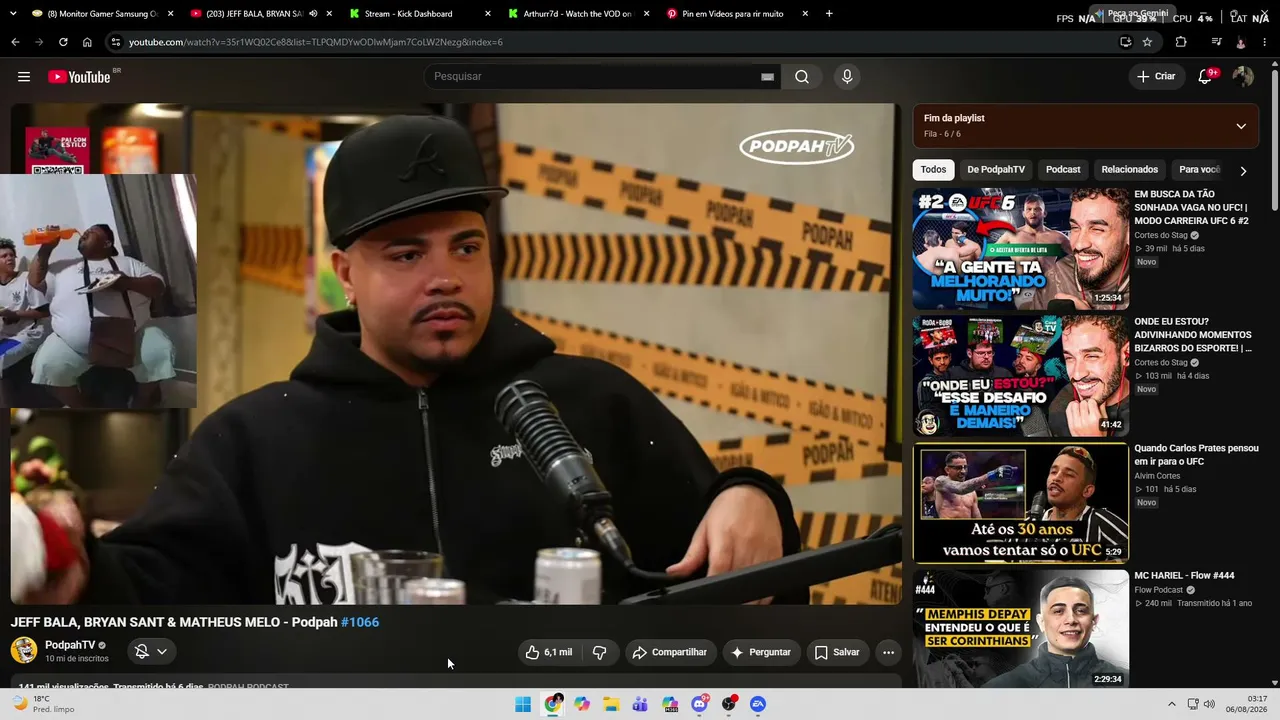
Task: Open the Alvim Cortes channel link
Action: click(1157, 476)
